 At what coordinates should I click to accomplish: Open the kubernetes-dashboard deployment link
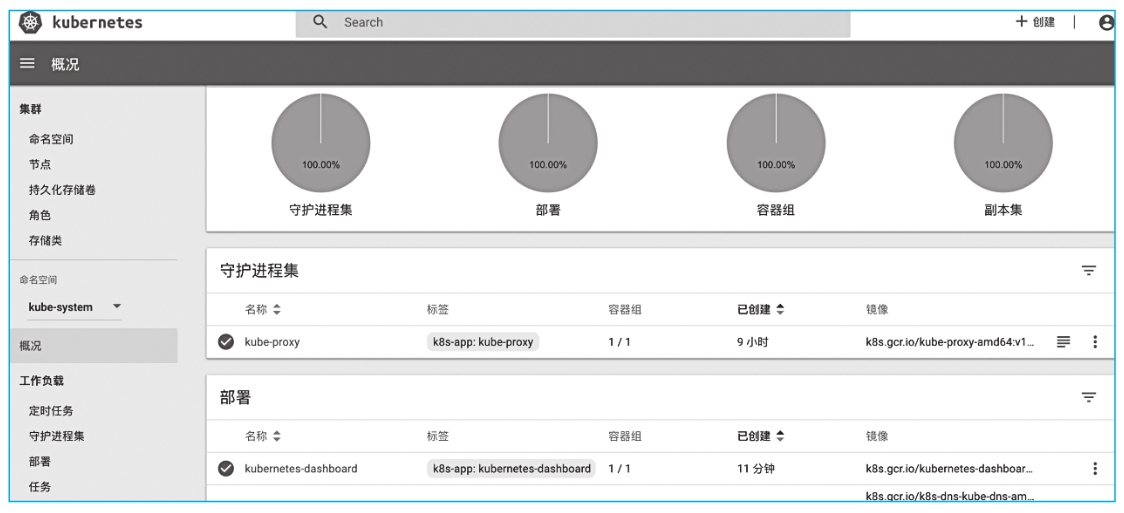click(x=301, y=468)
